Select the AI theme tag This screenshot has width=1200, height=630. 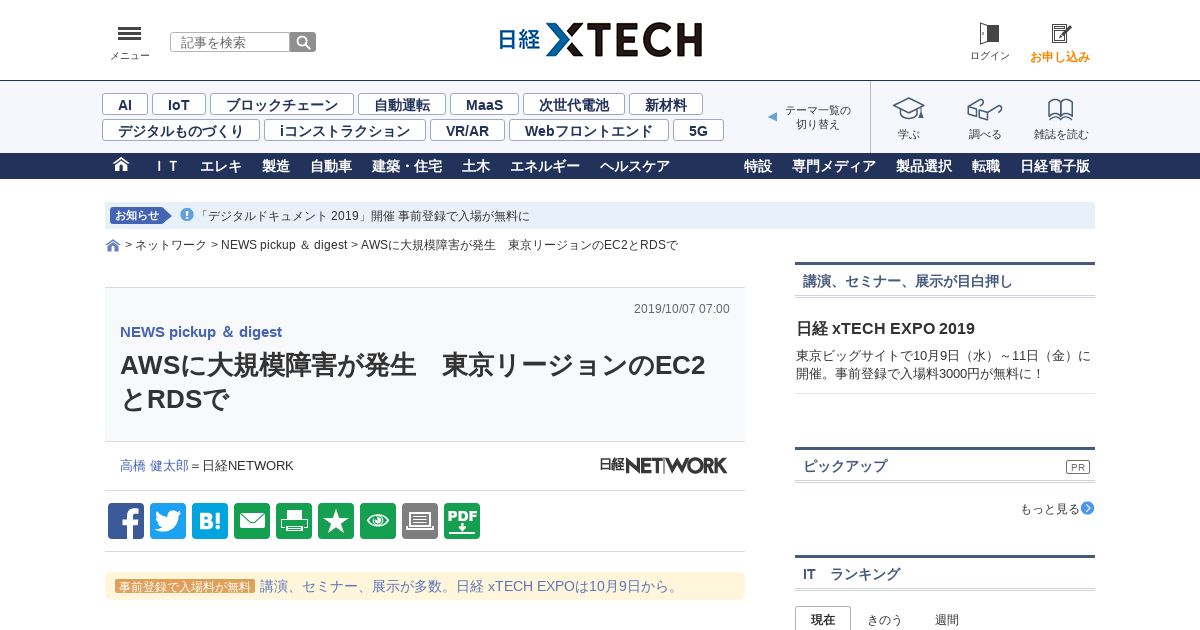click(125, 104)
